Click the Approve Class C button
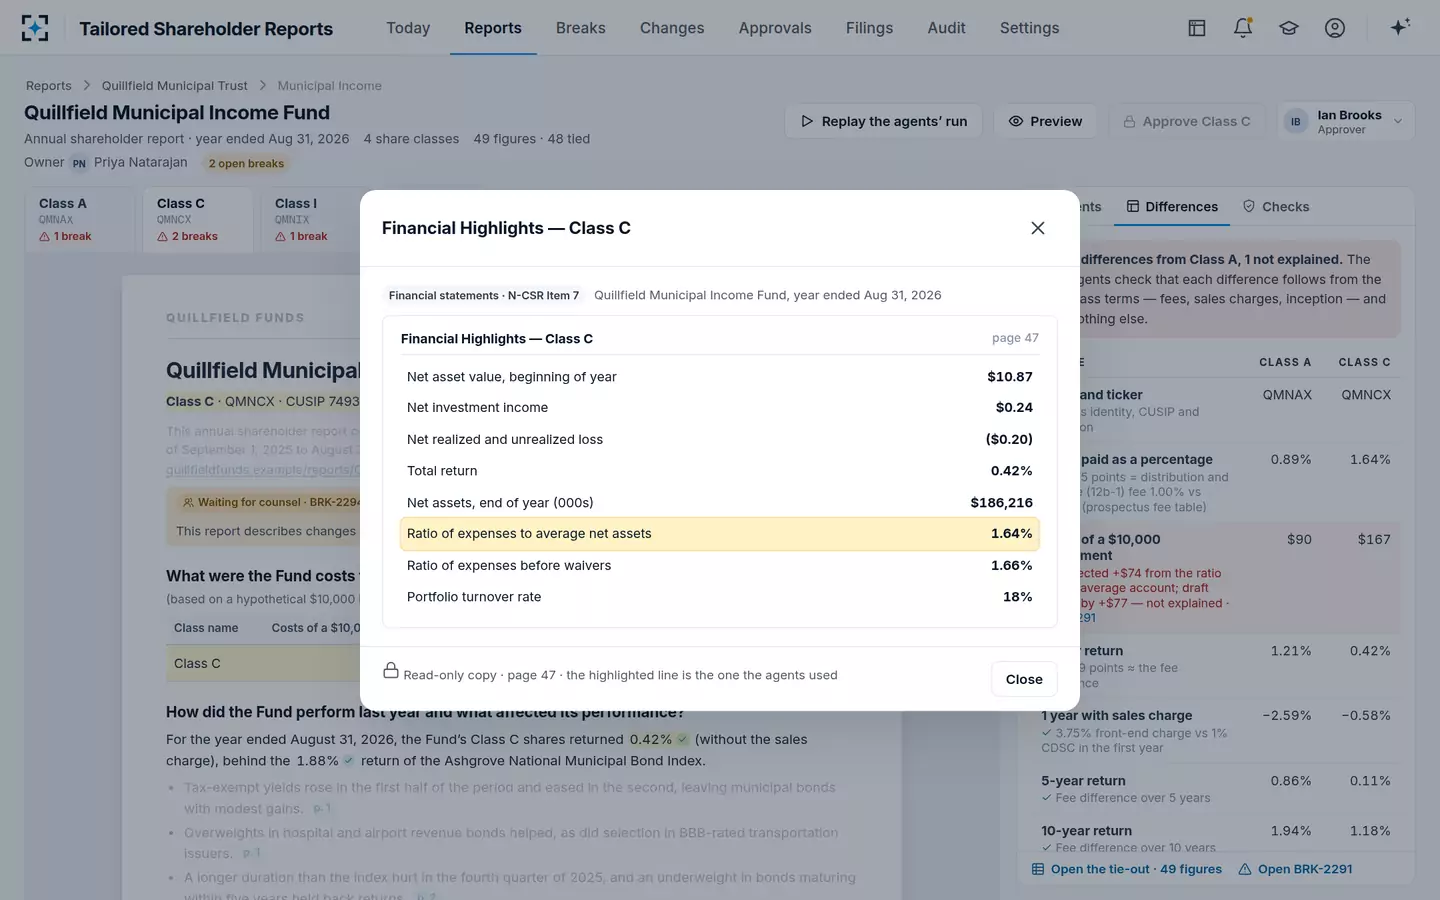This screenshot has width=1440, height=900. point(1187,121)
